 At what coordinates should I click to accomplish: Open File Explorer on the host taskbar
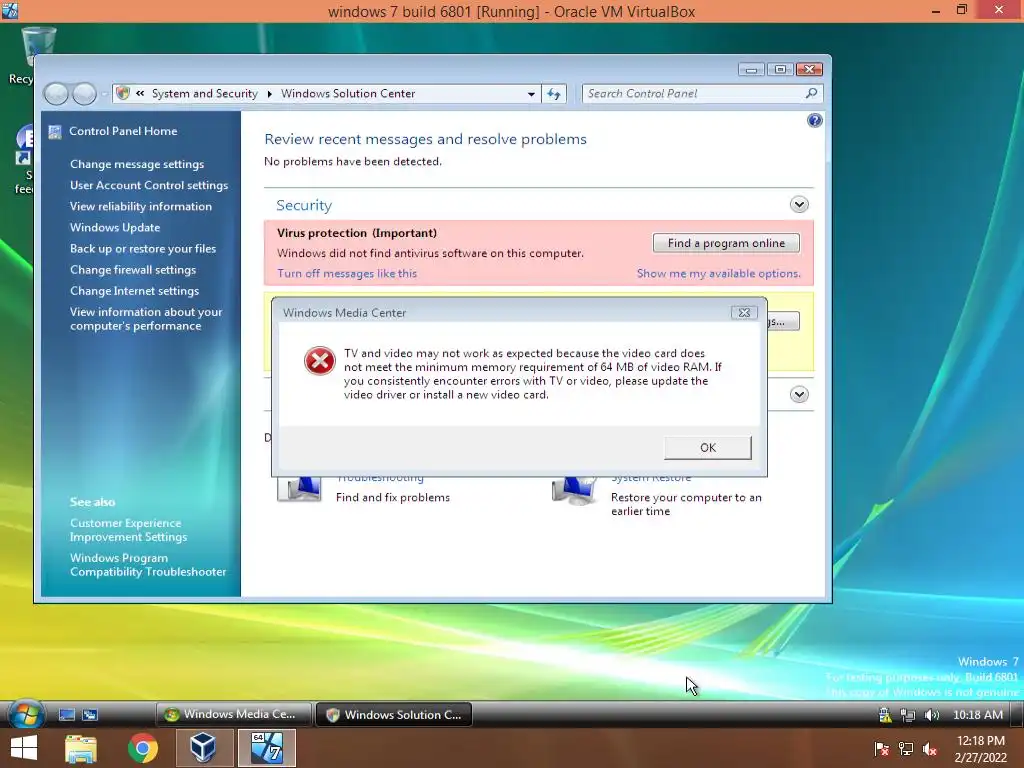coord(81,748)
